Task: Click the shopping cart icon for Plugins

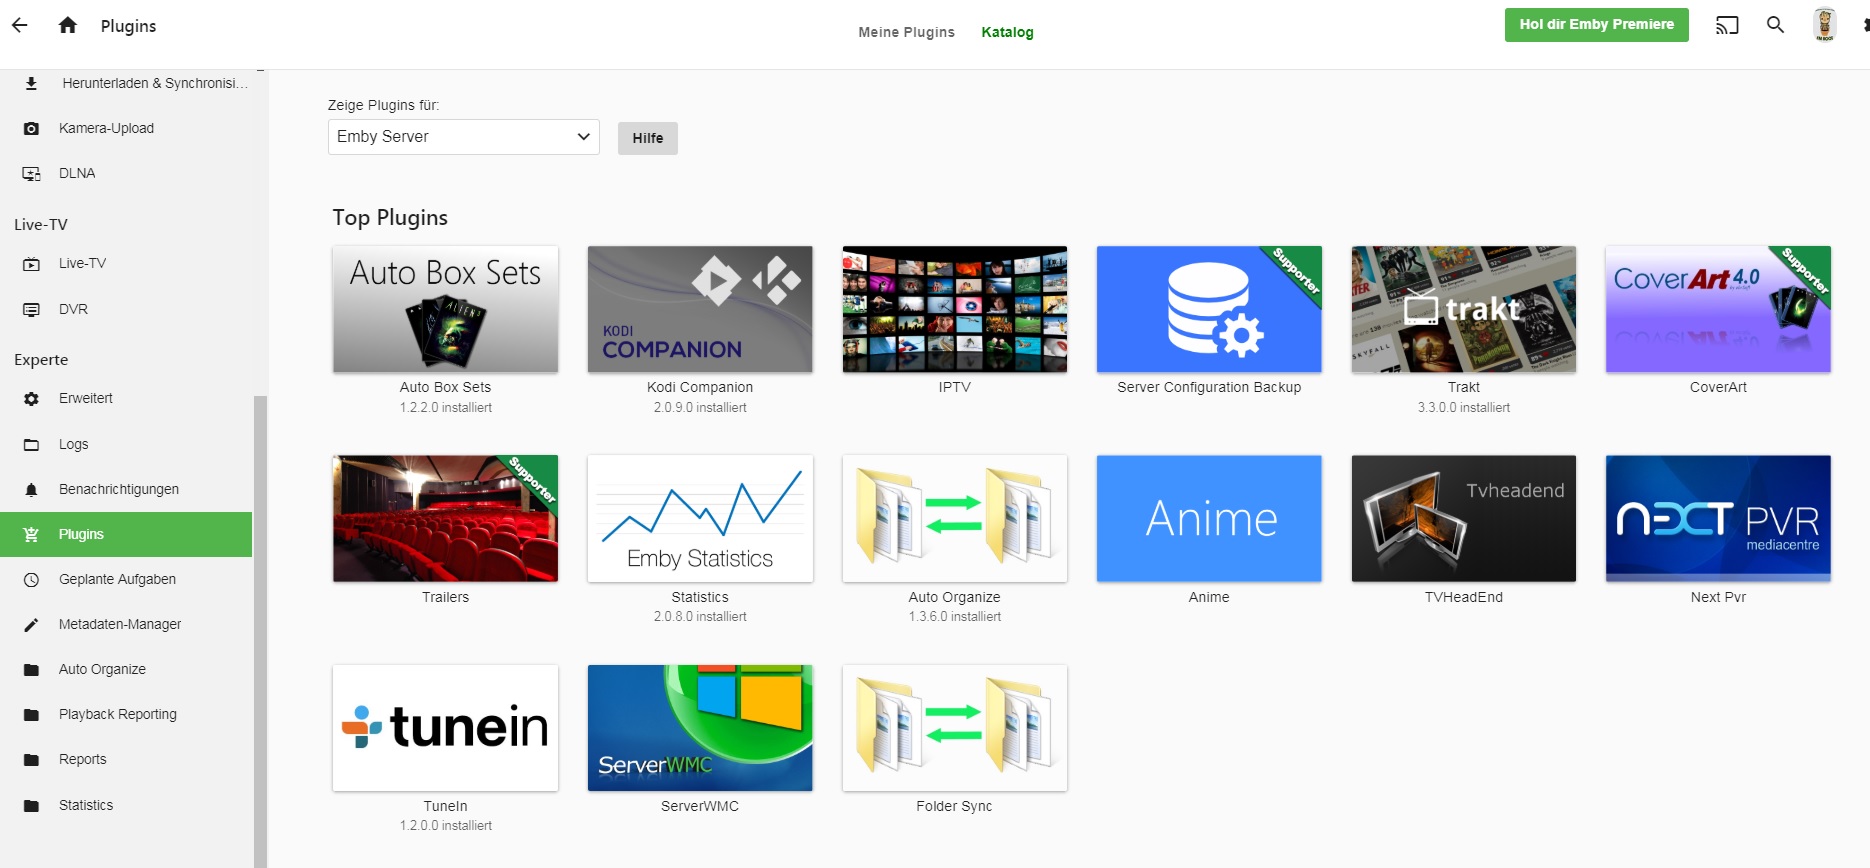Action: click(31, 534)
